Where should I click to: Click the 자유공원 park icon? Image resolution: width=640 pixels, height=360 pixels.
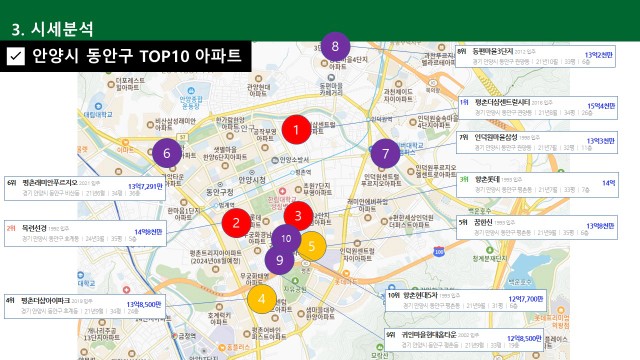(295, 282)
